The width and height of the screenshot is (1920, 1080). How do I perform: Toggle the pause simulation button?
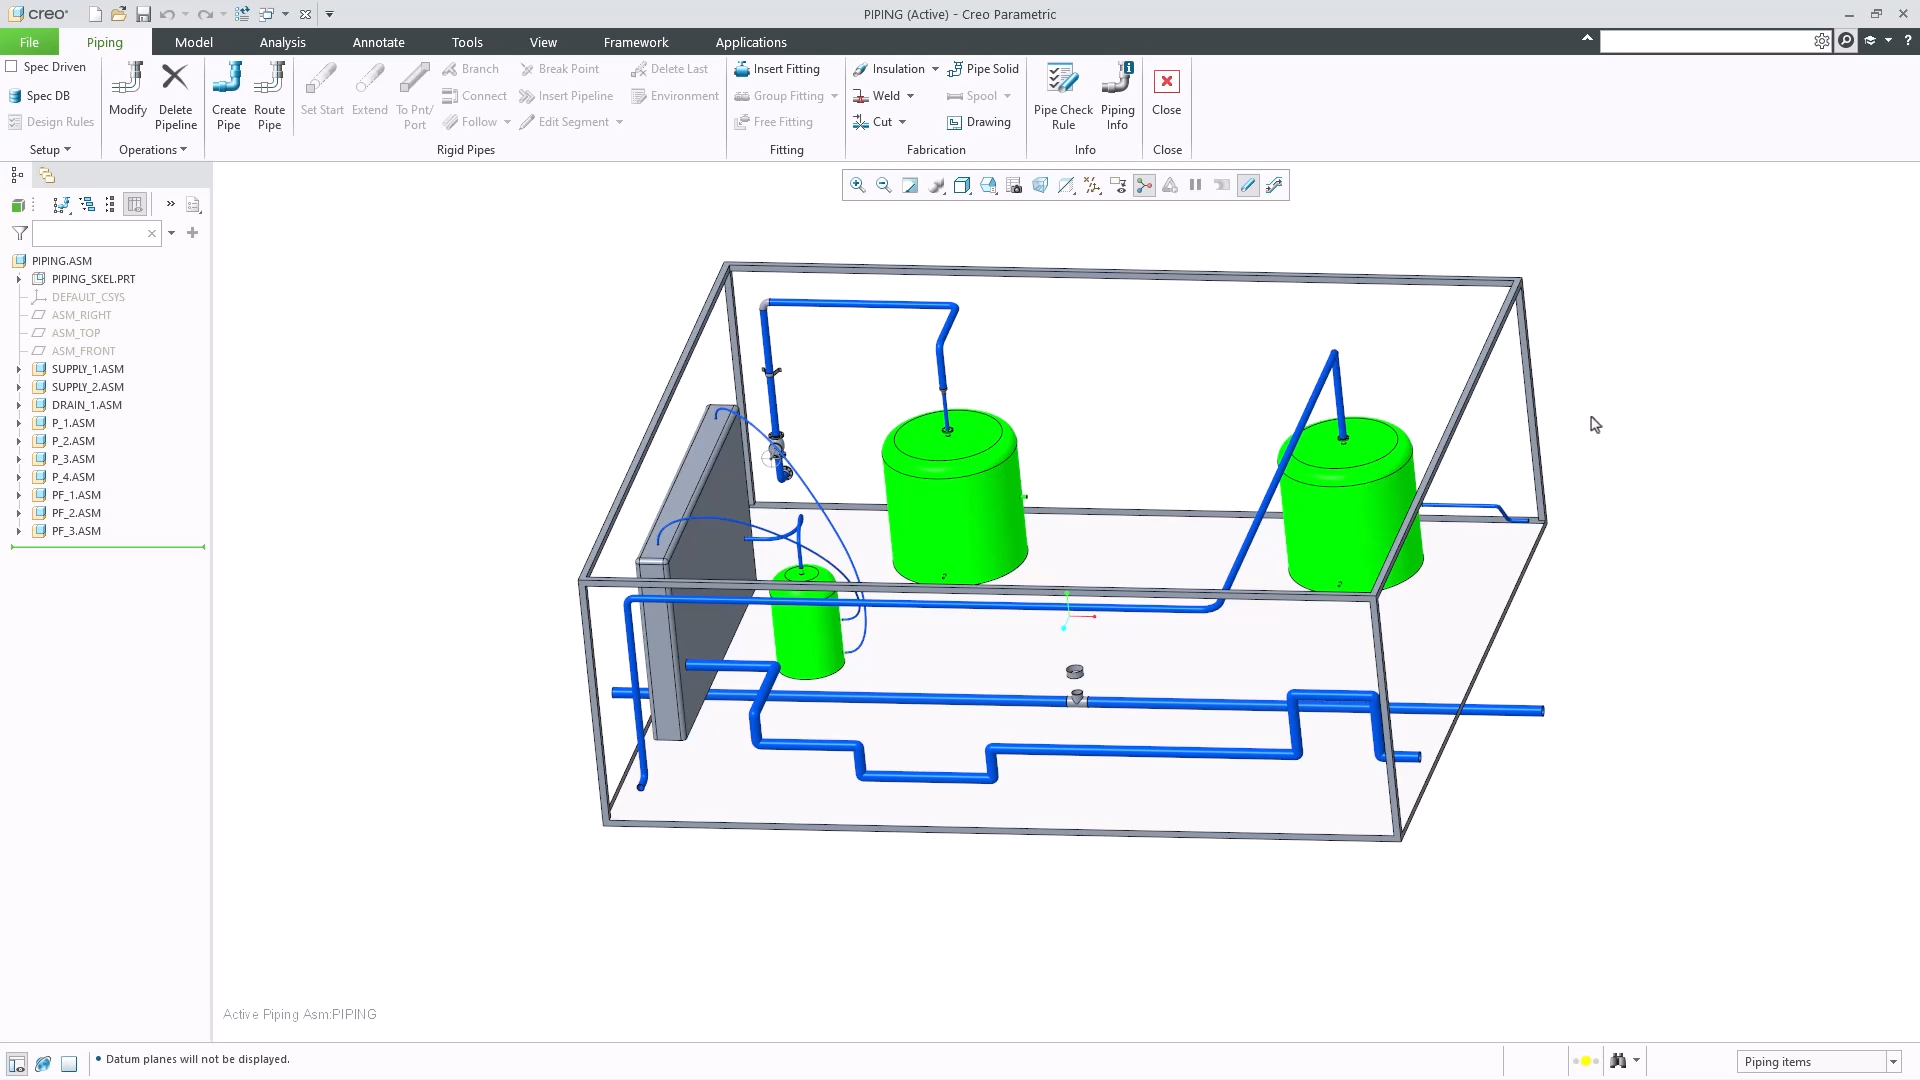point(1195,185)
